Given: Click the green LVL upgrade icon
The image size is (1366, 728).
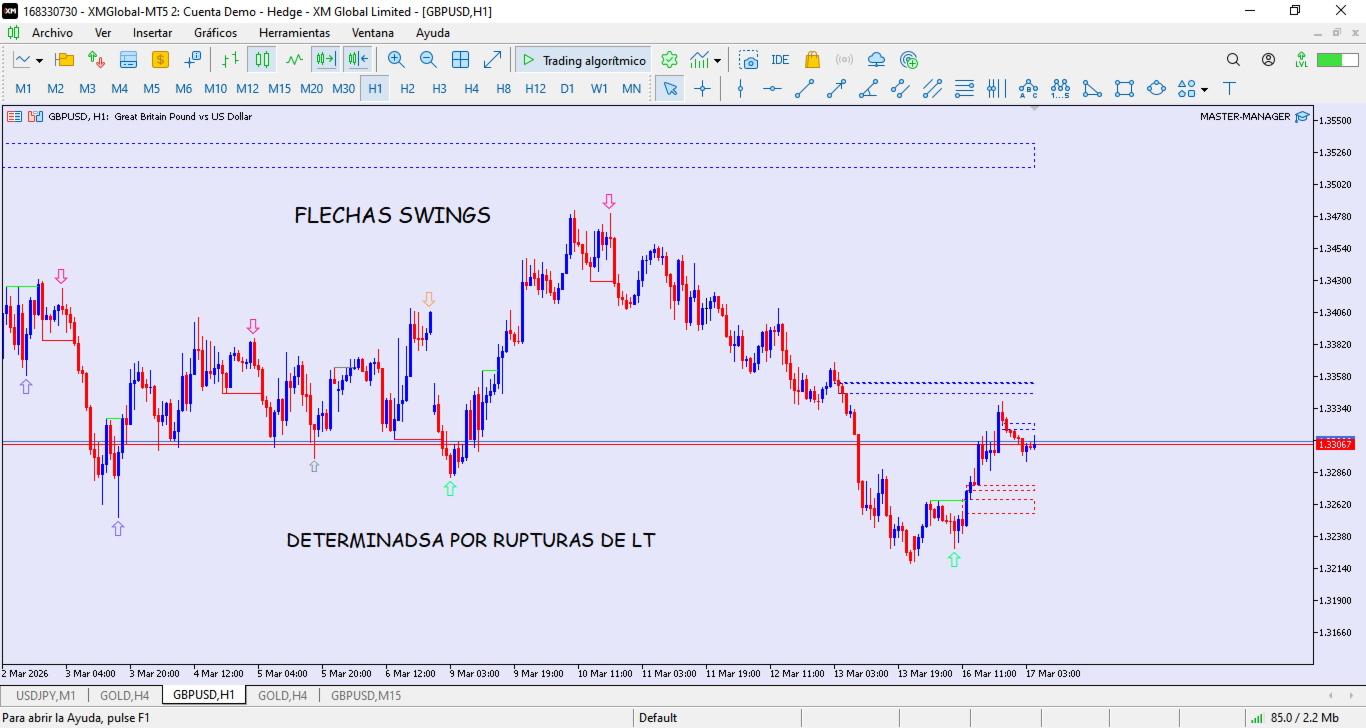Looking at the screenshot, I should pyautogui.click(x=1301, y=60).
